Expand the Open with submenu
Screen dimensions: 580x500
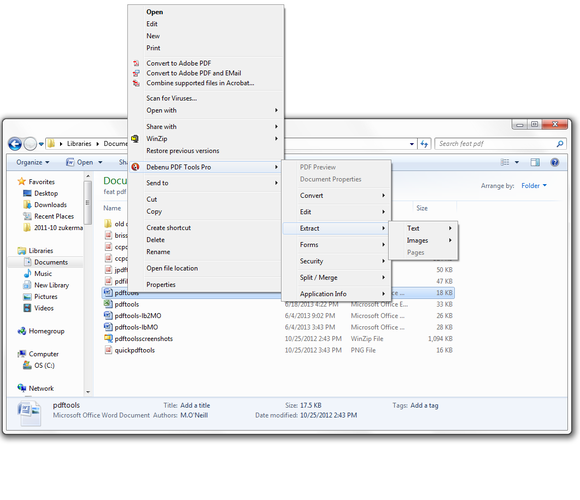276,110
